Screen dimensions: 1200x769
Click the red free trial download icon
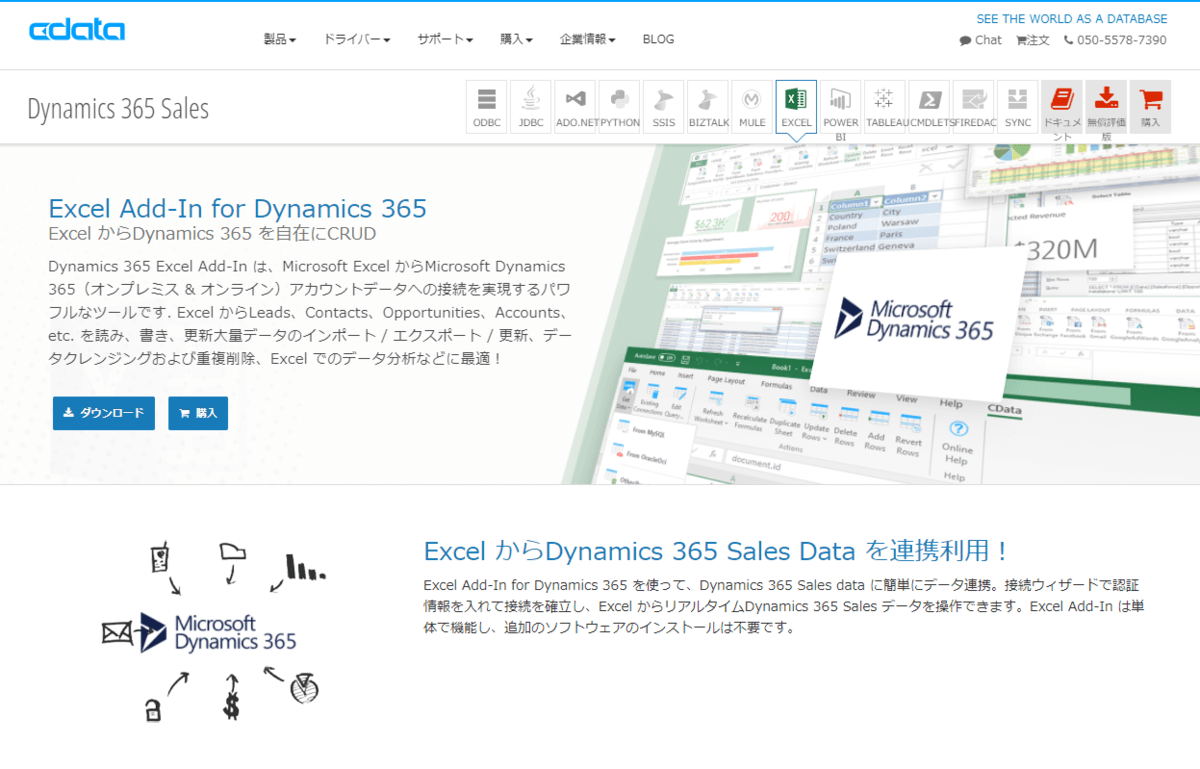(1106, 107)
